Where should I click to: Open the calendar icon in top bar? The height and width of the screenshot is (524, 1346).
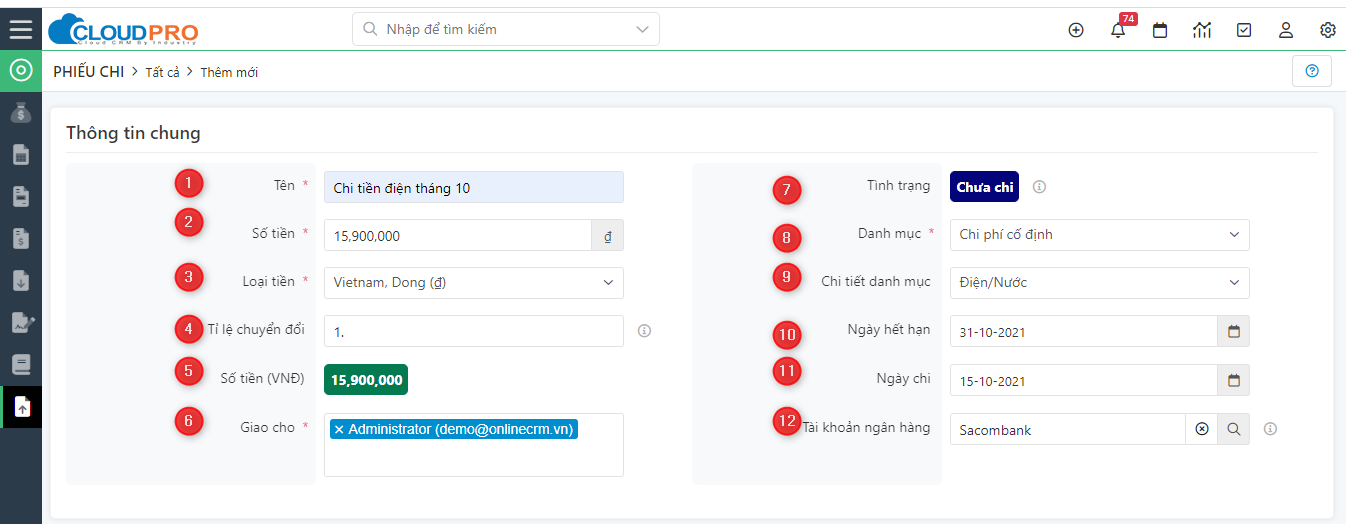(x=1160, y=30)
